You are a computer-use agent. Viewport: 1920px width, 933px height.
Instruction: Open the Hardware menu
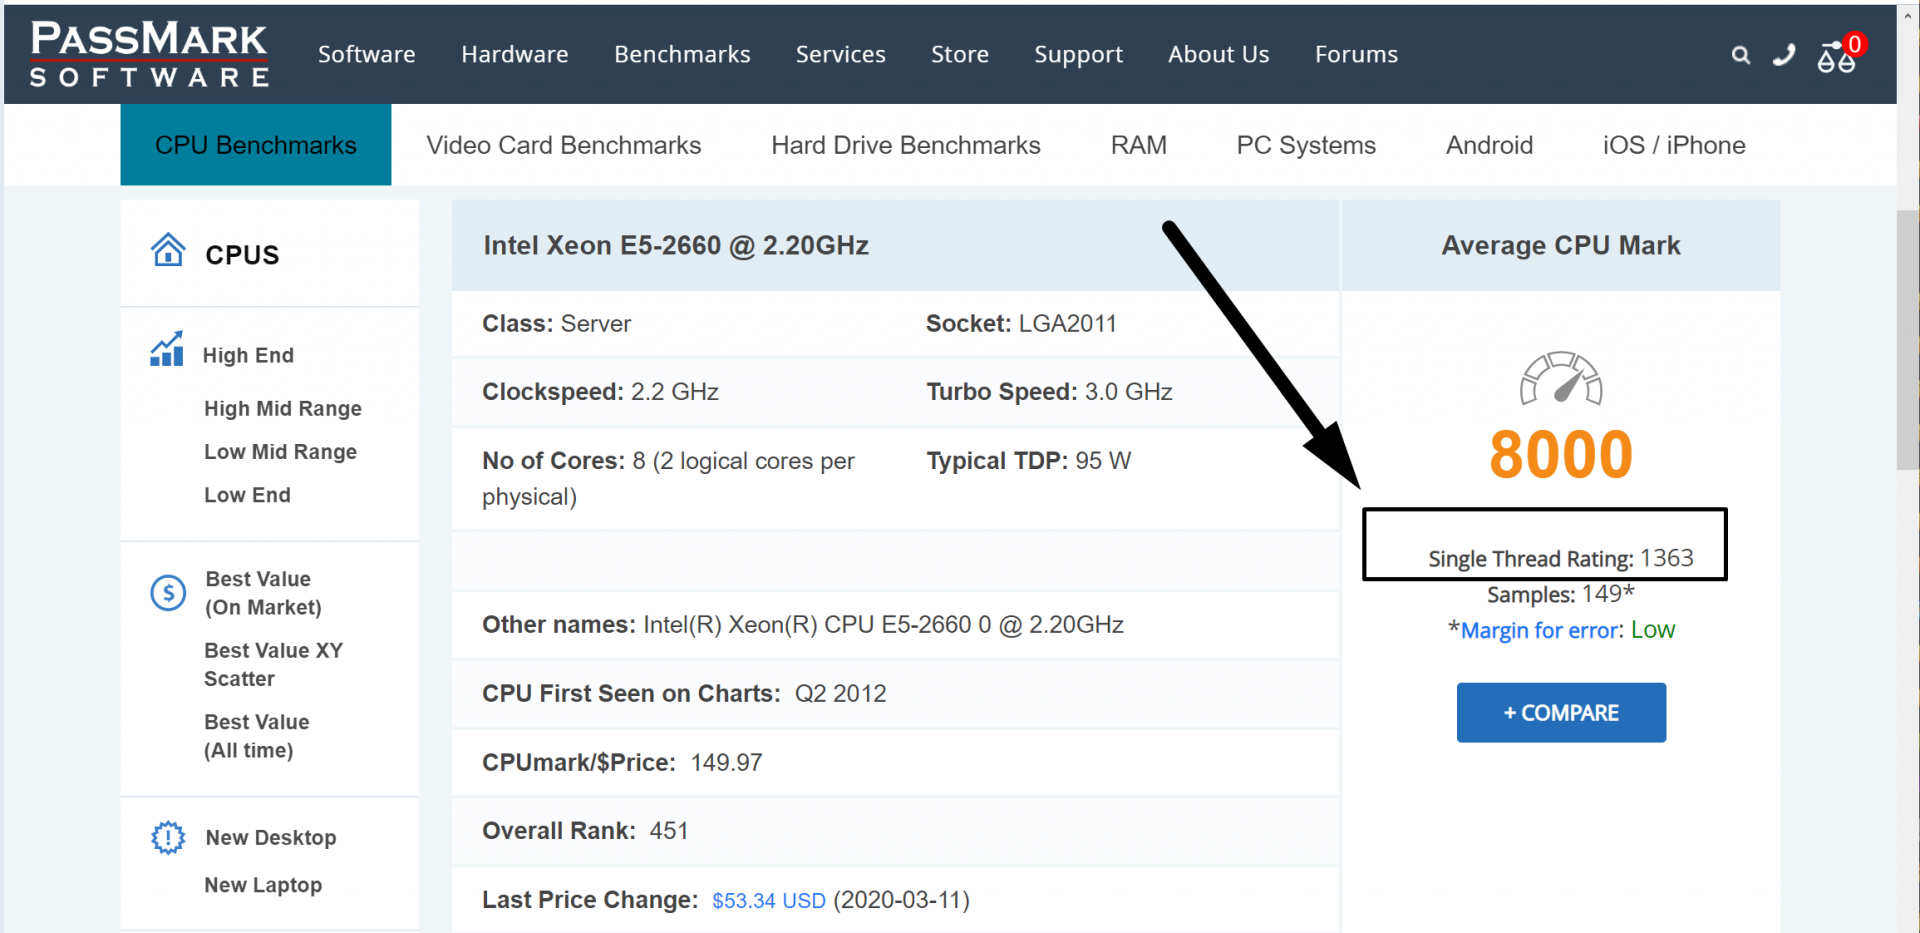pyautogui.click(x=514, y=55)
